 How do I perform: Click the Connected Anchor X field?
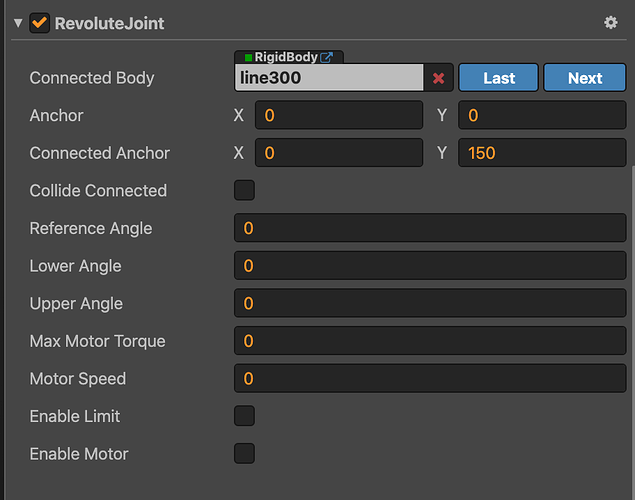(x=339, y=153)
